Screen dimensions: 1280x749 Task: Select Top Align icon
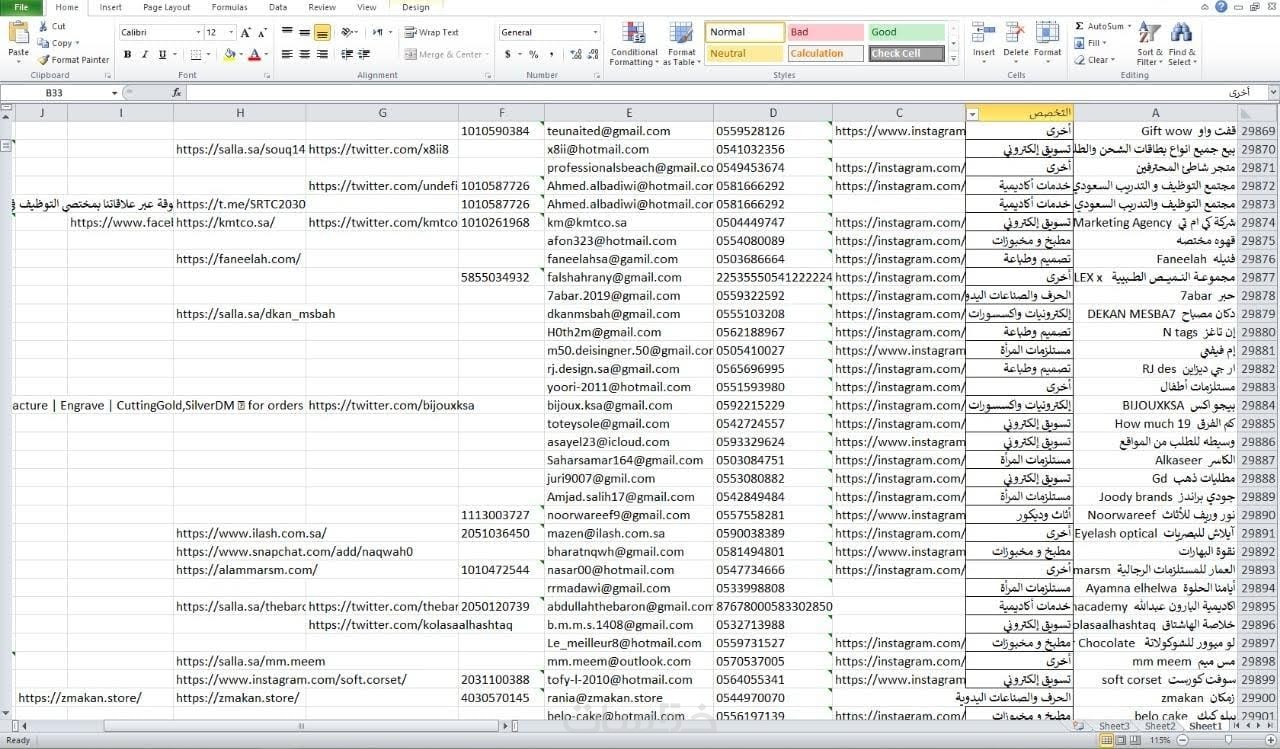[288, 33]
